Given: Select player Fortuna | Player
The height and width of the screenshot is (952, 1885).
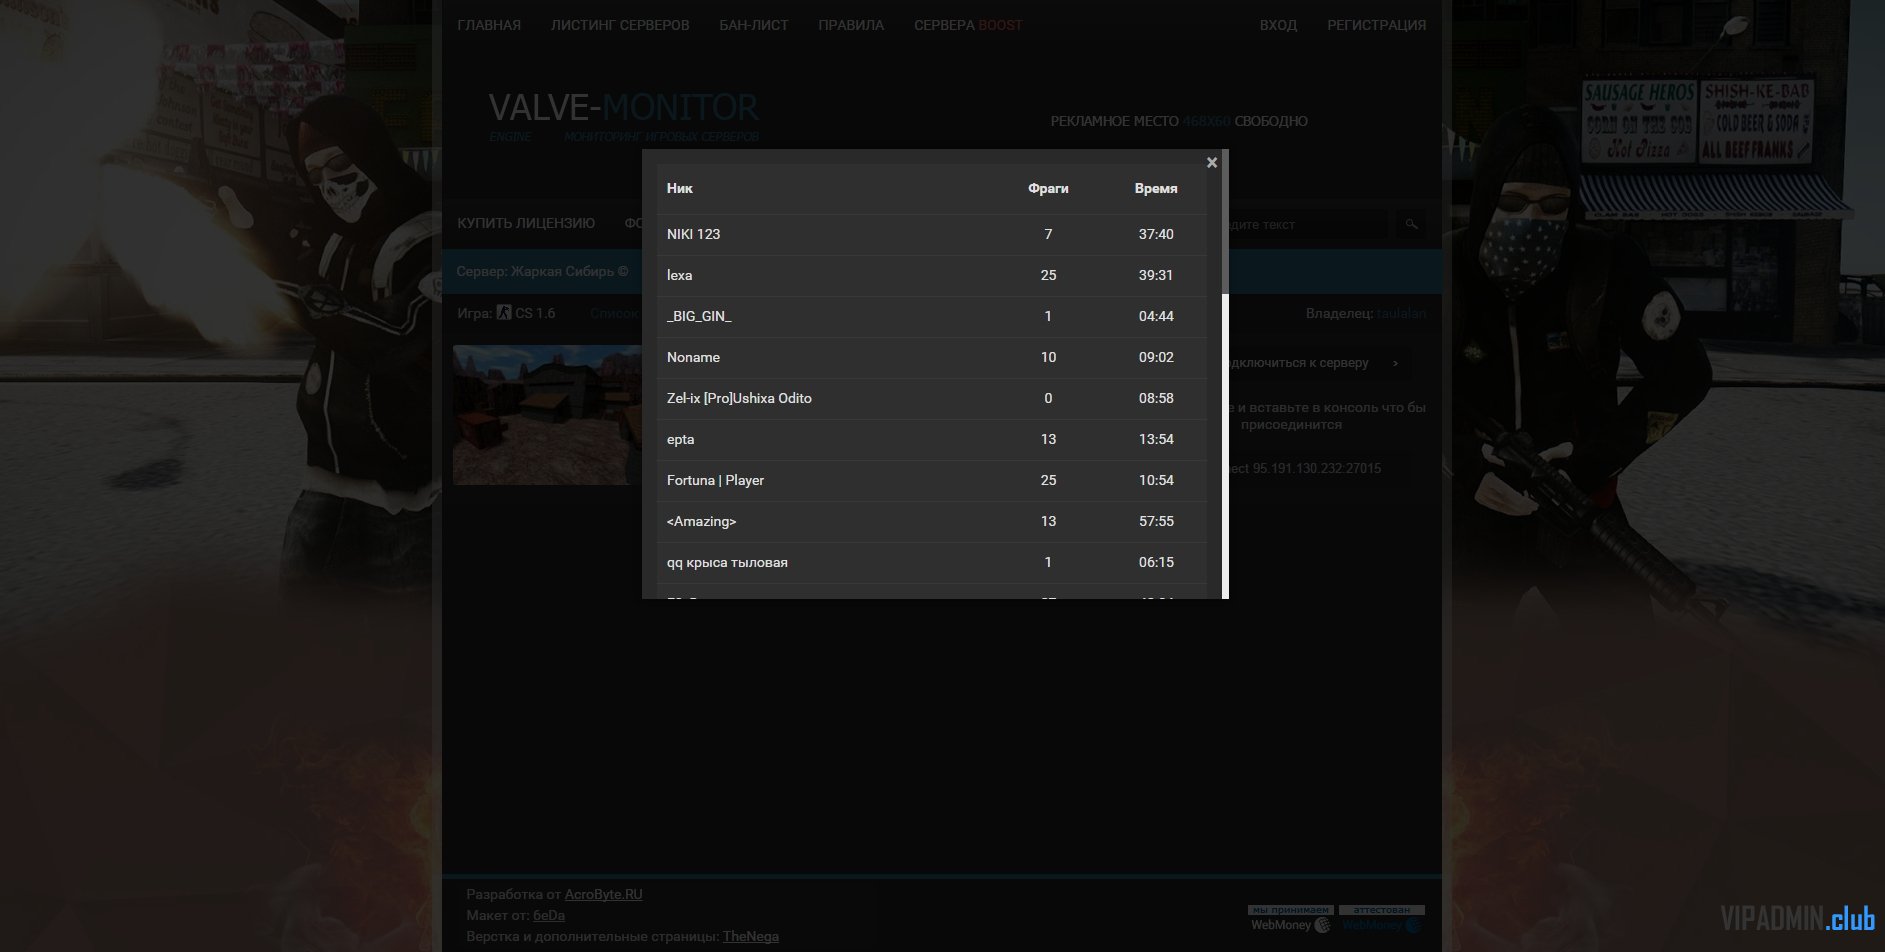Looking at the screenshot, I should click(x=932, y=480).
